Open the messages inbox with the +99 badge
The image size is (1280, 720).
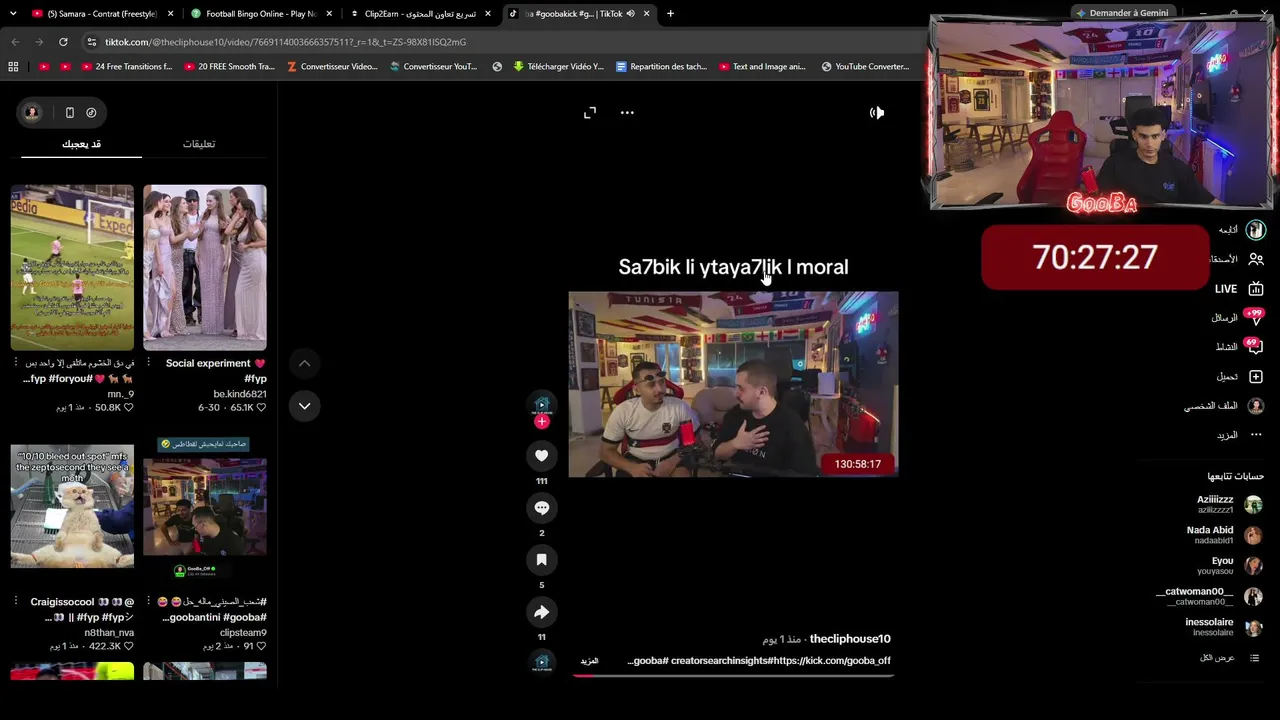(x=1255, y=317)
